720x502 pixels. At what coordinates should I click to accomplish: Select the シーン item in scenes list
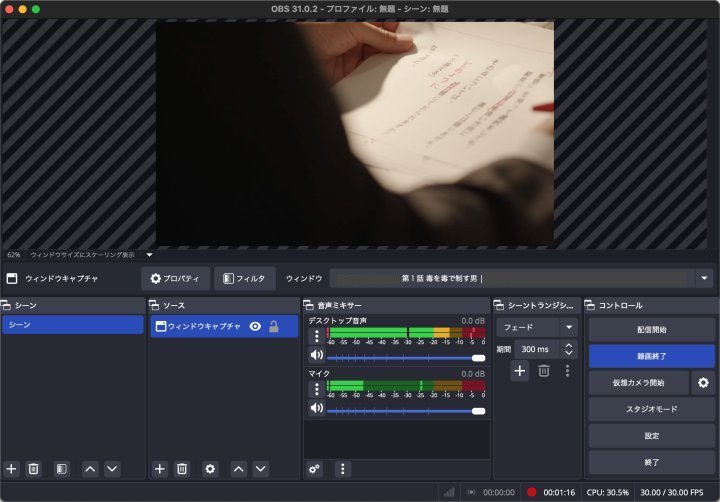click(73, 325)
